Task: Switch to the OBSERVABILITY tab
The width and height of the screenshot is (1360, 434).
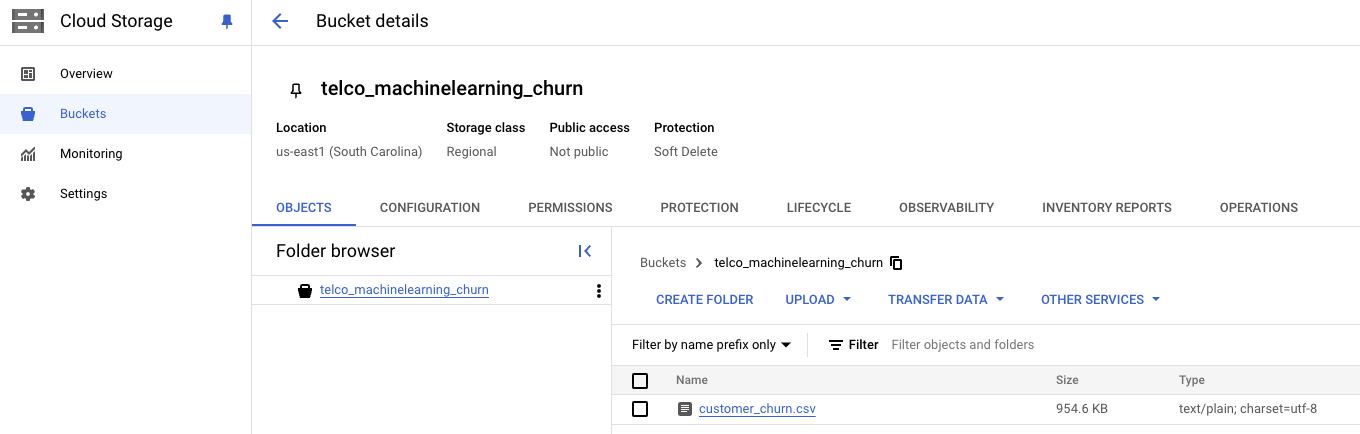Action: (947, 208)
